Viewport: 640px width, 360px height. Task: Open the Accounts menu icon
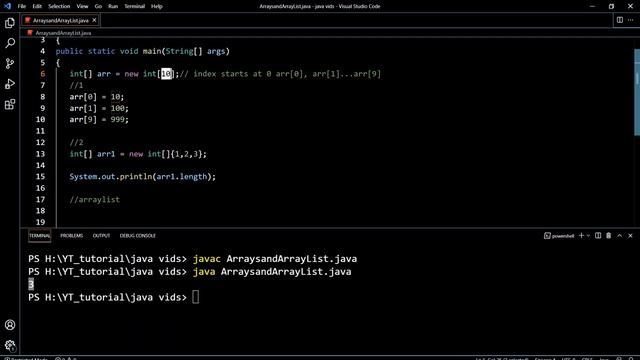pyautogui.click(x=10, y=325)
